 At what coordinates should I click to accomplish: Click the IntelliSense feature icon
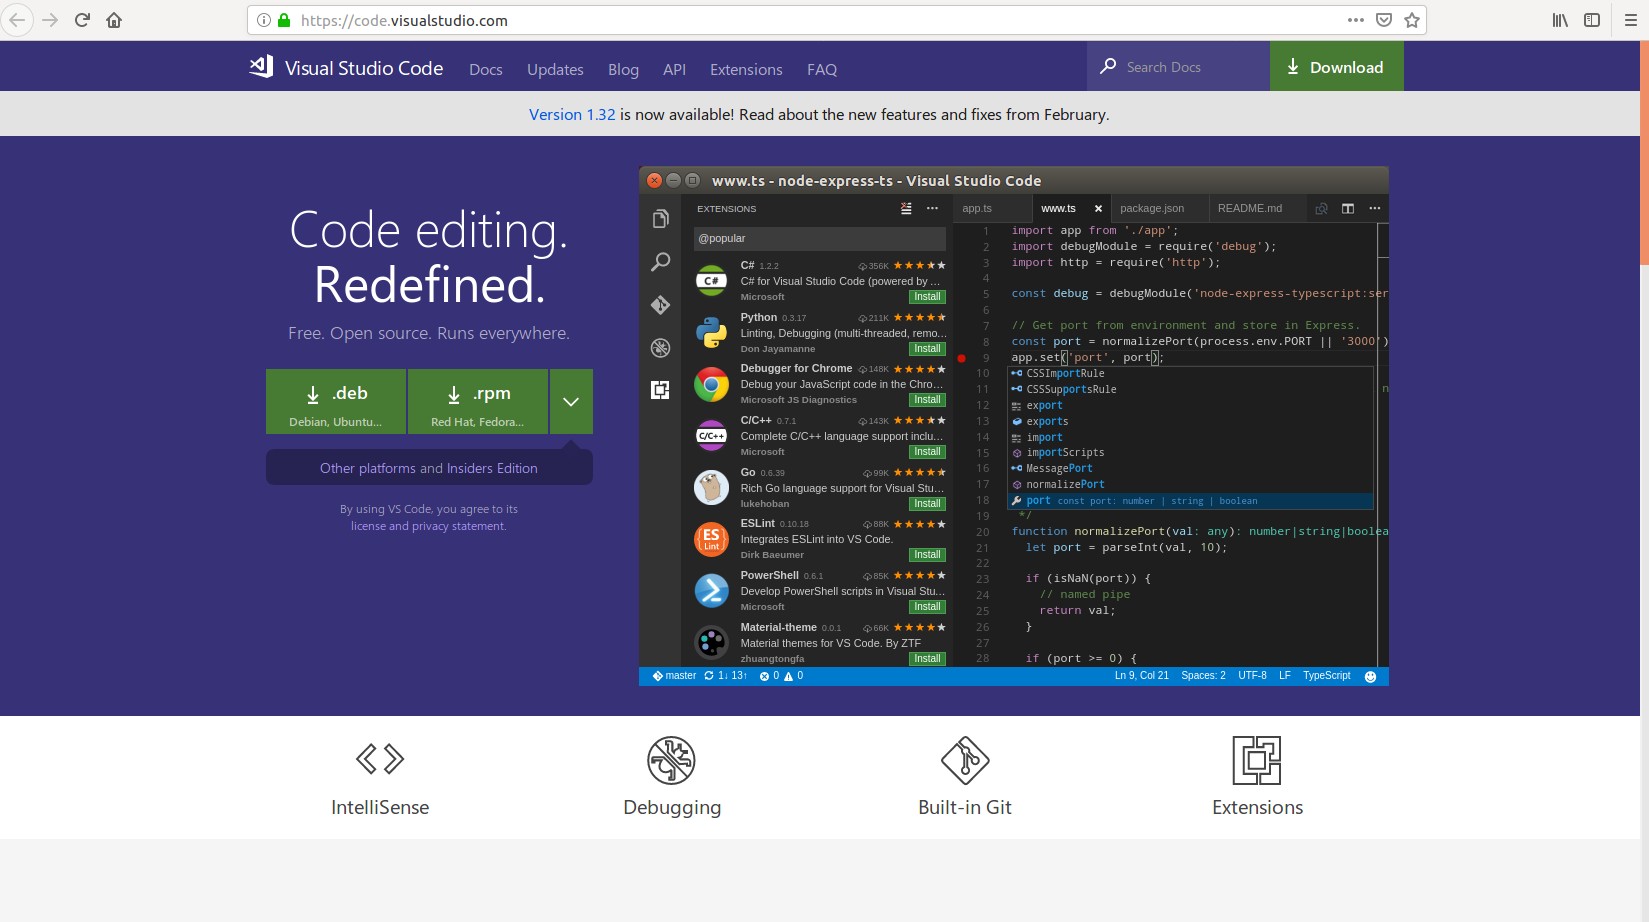(380, 759)
